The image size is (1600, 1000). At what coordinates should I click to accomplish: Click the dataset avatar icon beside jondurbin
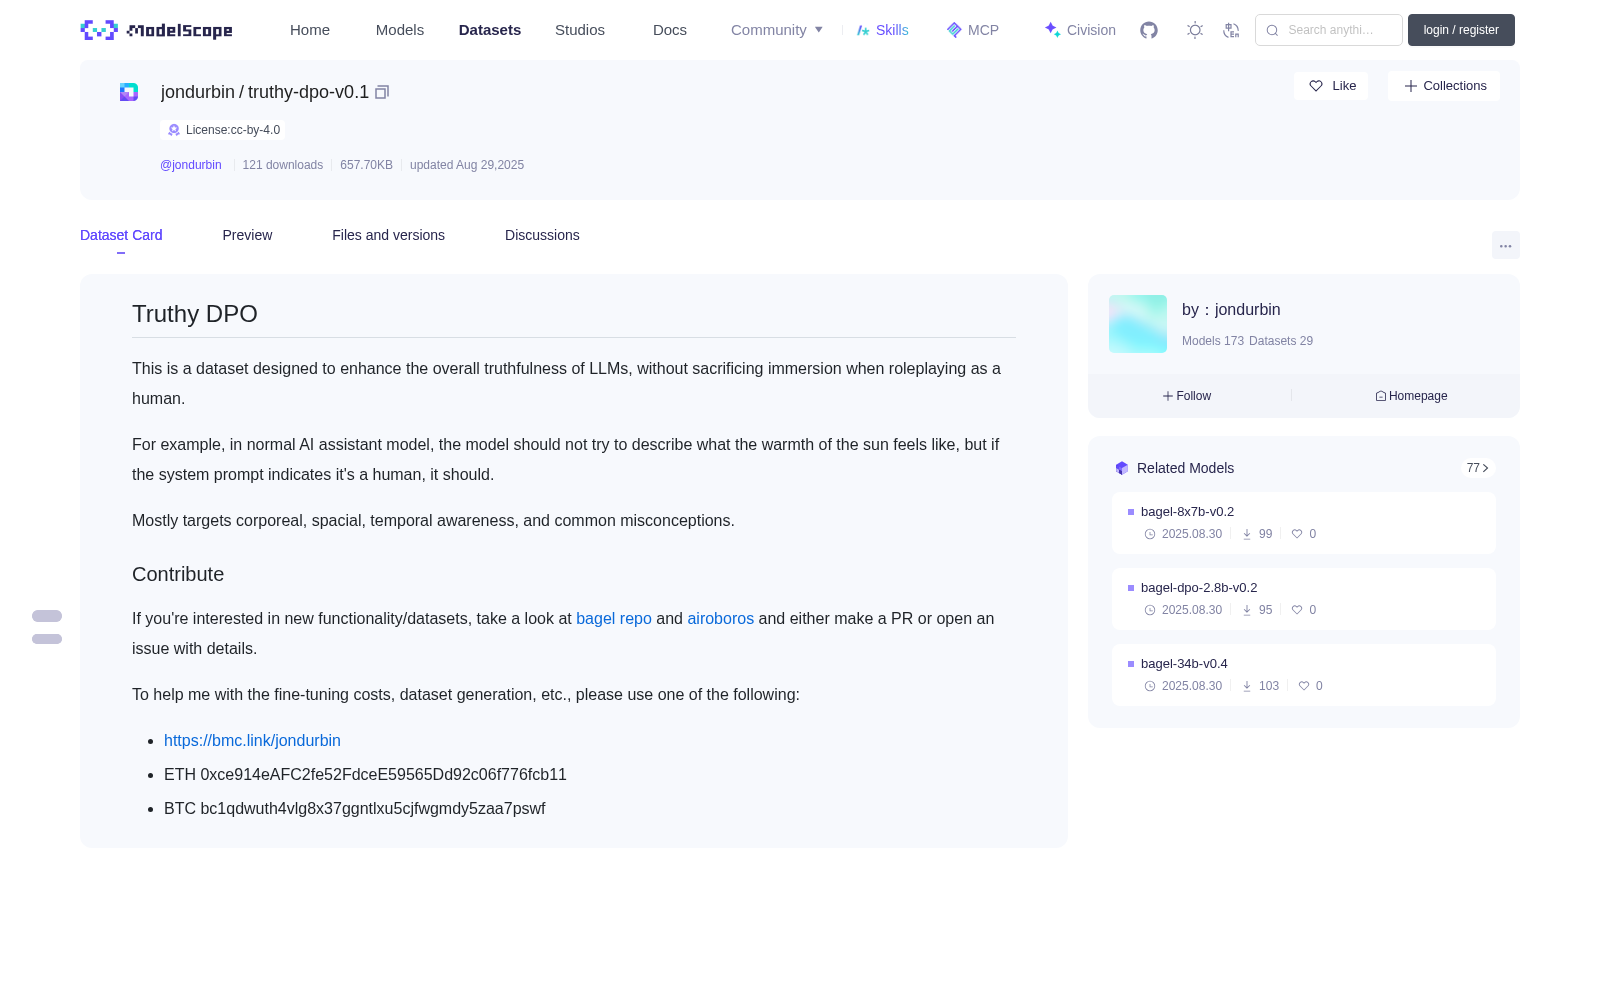[x=129, y=92]
